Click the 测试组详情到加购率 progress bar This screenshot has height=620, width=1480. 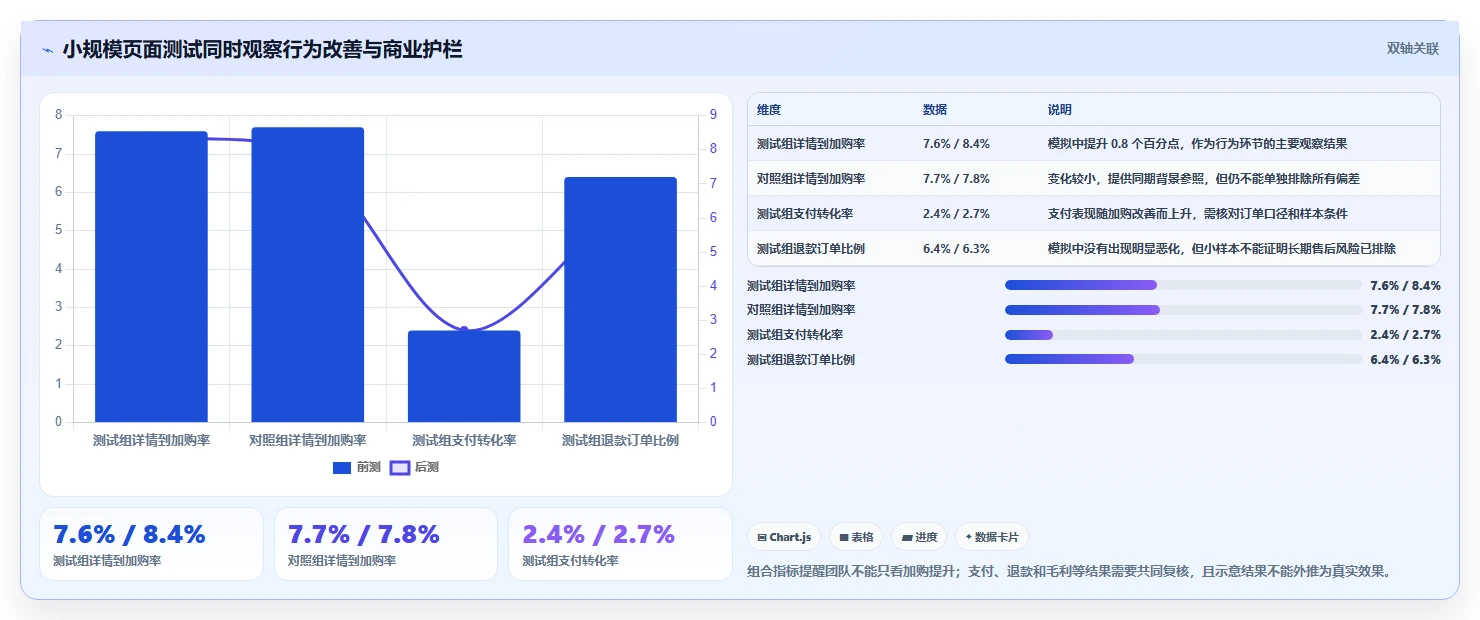[x=1183, y=286]
